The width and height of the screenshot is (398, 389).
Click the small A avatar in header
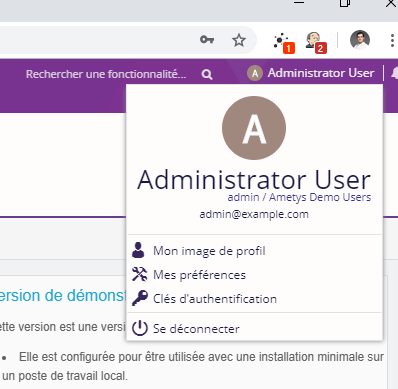point(255,73)
